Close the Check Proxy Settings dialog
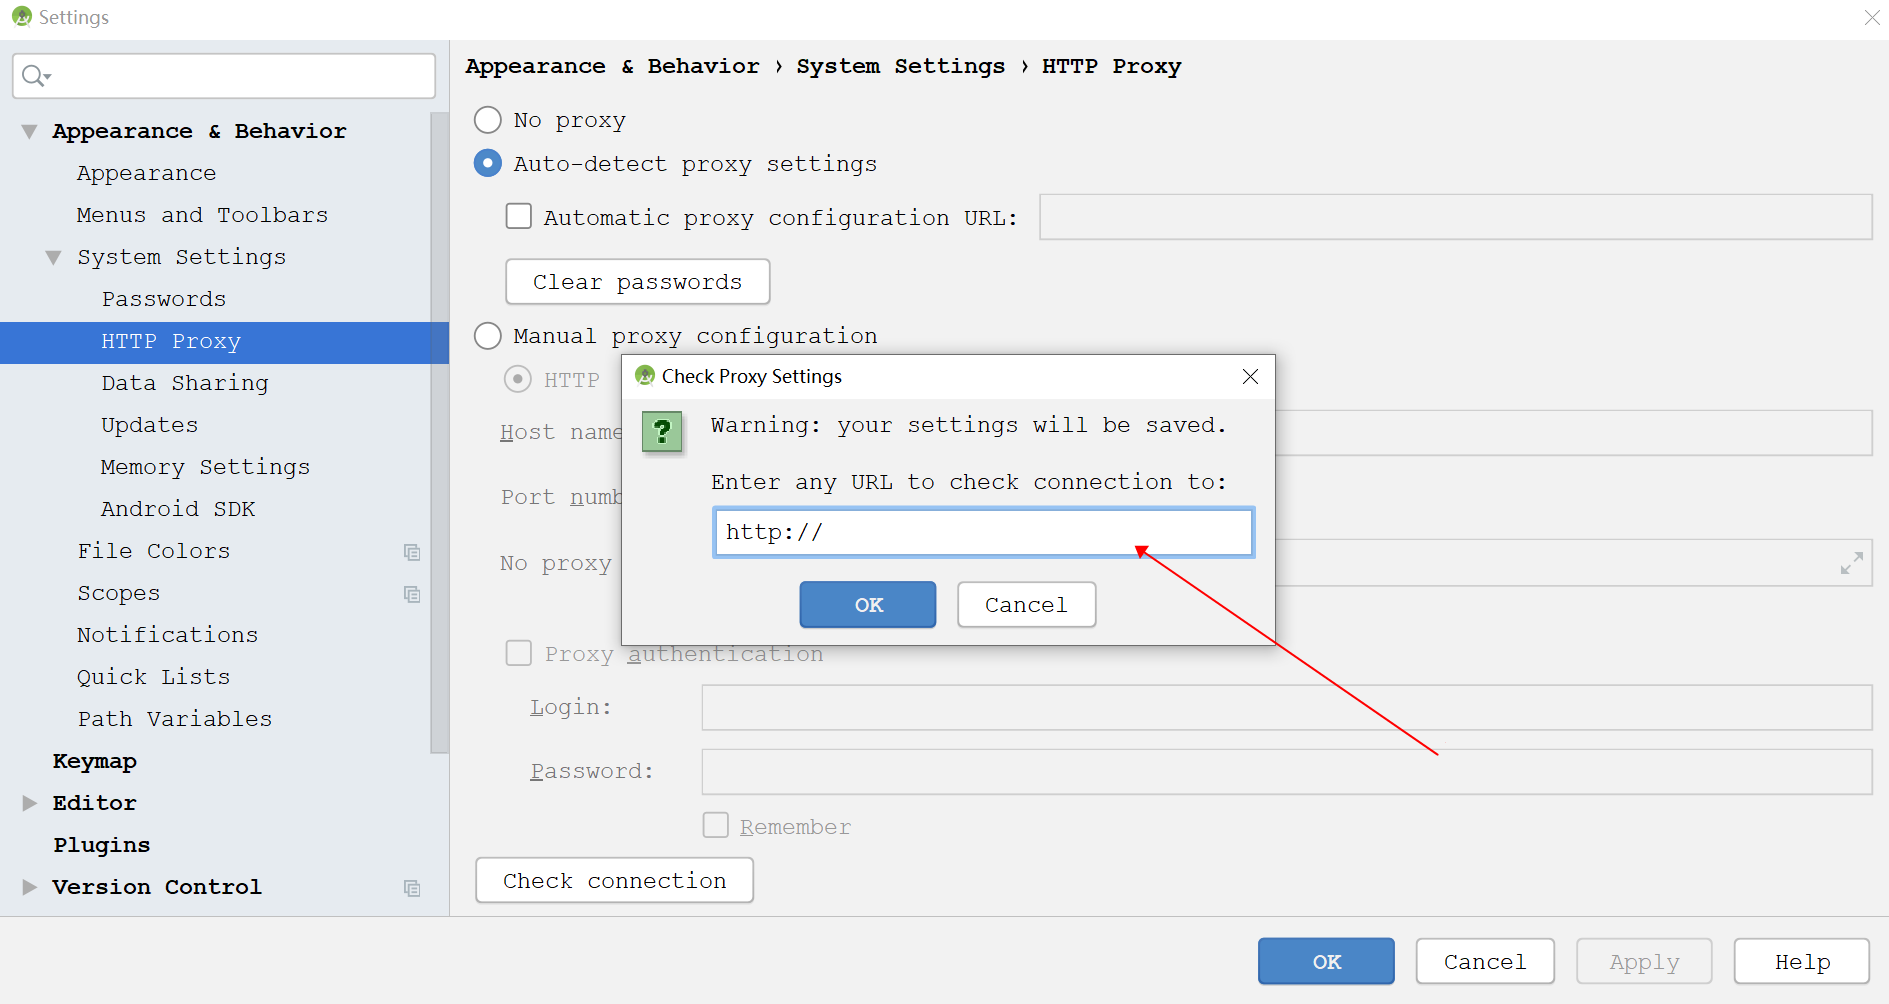 tap(1249, 376)
